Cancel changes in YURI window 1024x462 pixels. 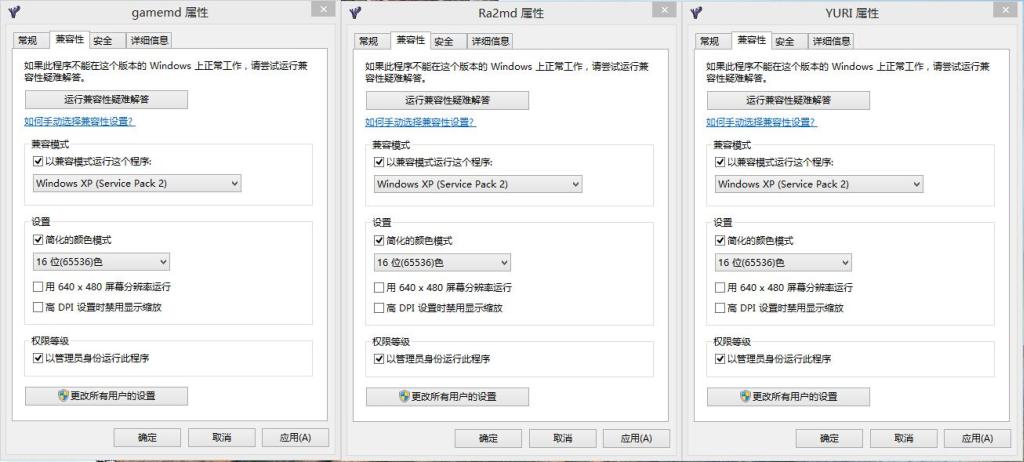pos(903,438)
